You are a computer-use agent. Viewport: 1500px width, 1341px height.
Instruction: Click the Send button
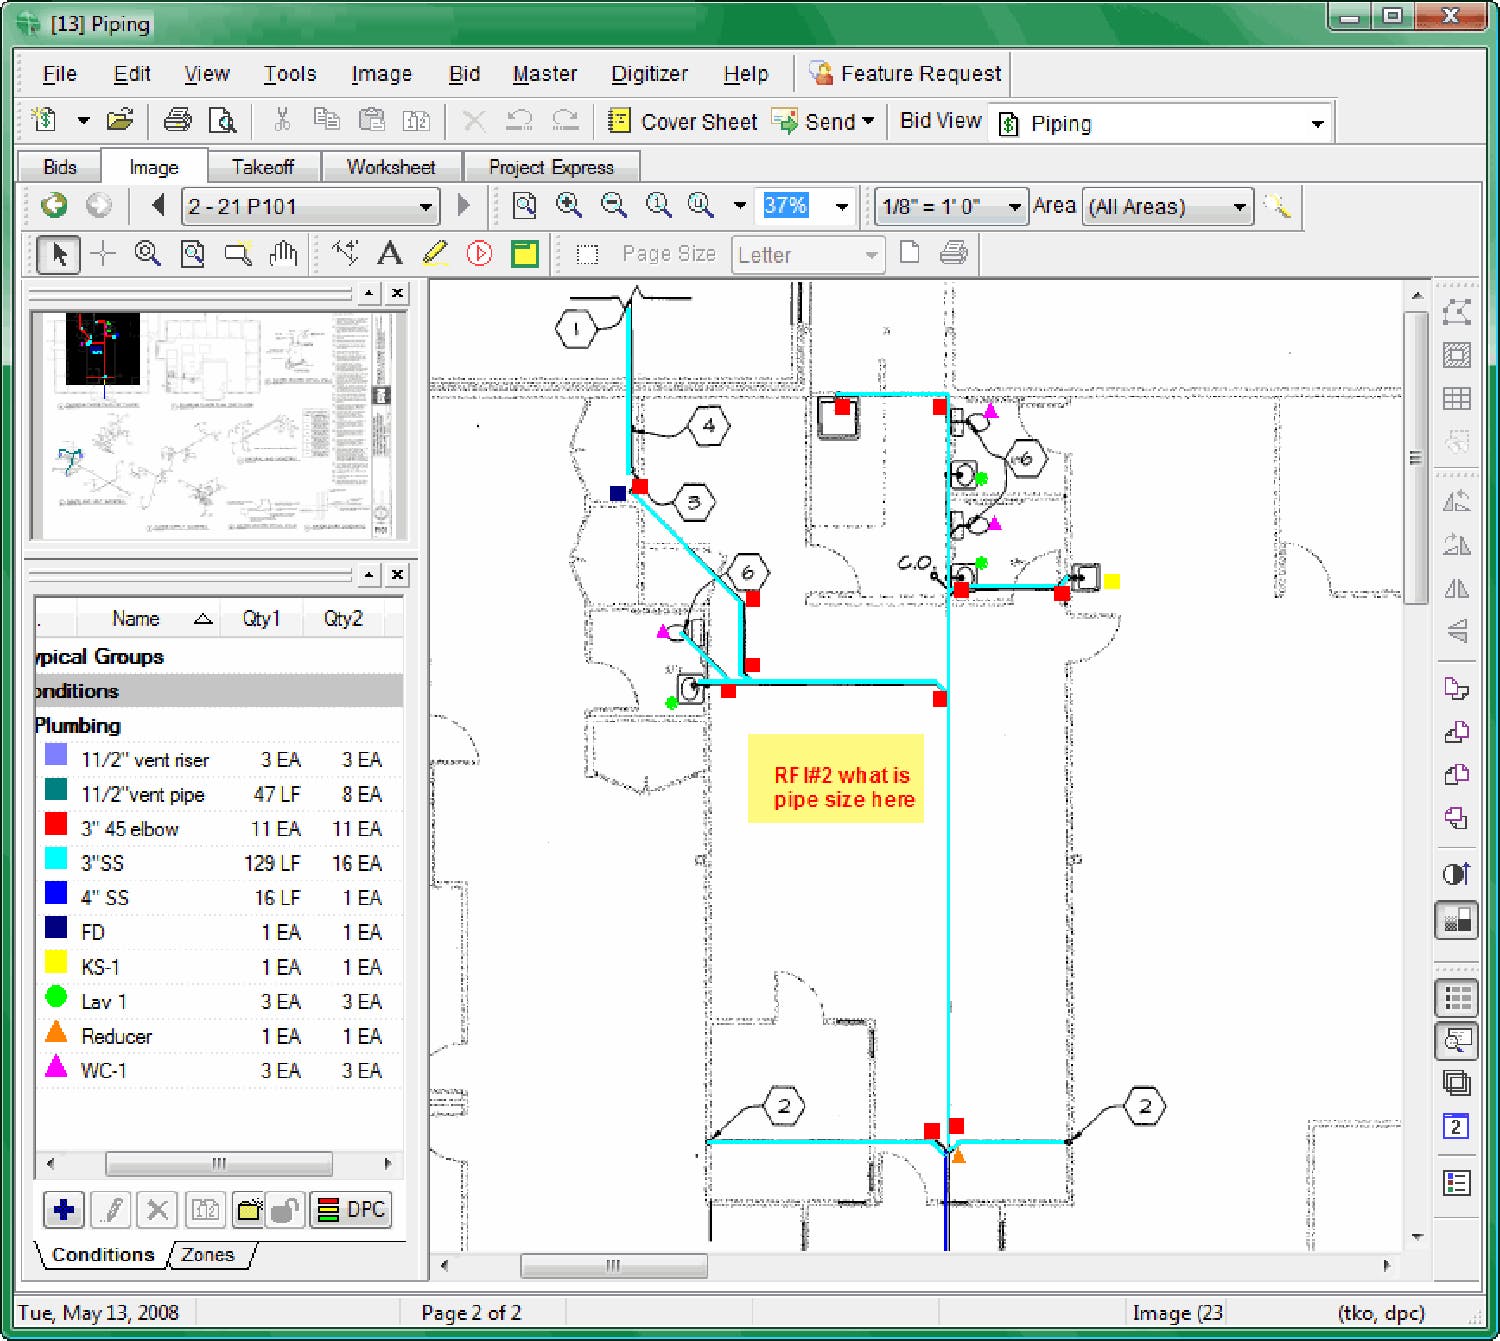[816, 122]
